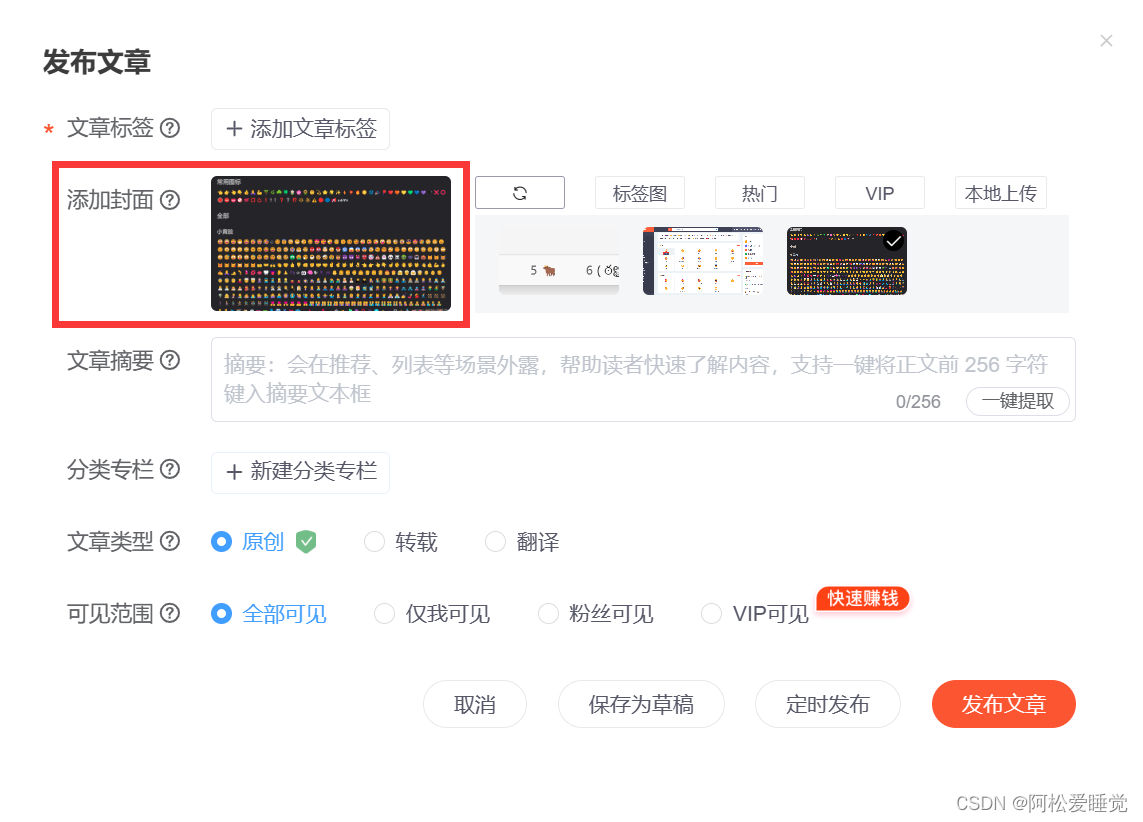This screenshot has height=822, width=1143.
Task: Click 添加文章标签 button
Action: coord(300,129)
